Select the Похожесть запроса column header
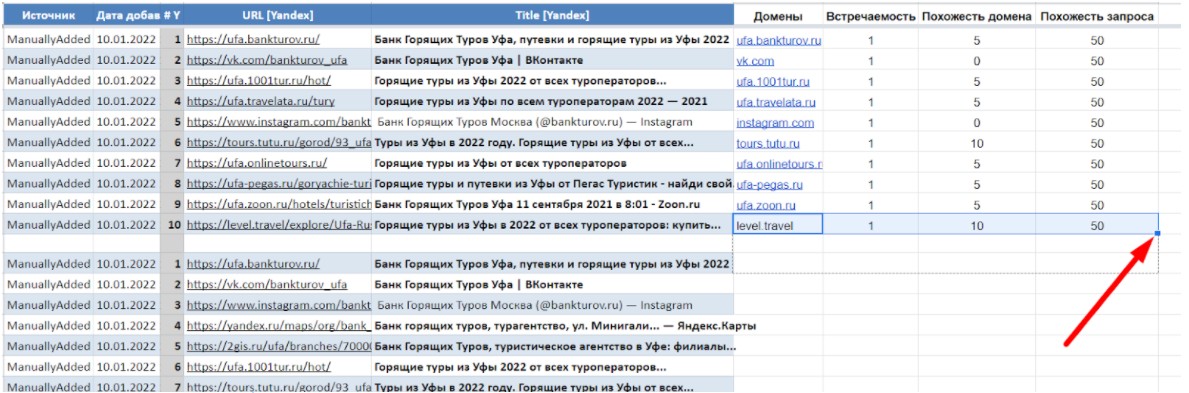 (1097, 17)
